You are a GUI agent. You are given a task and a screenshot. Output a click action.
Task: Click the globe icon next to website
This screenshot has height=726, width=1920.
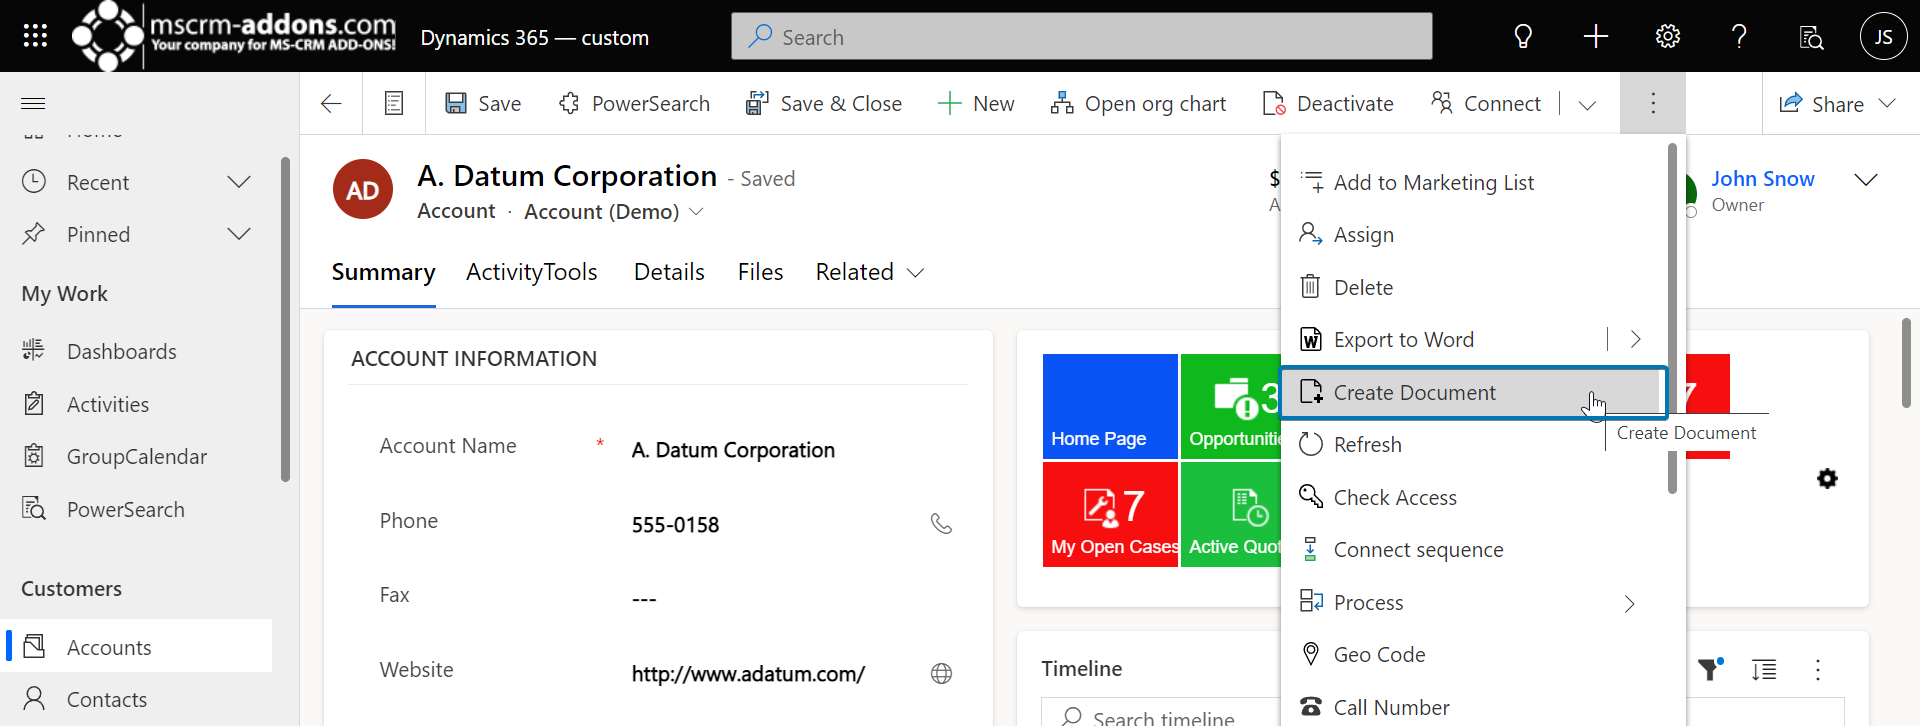(x=941, y=673)
